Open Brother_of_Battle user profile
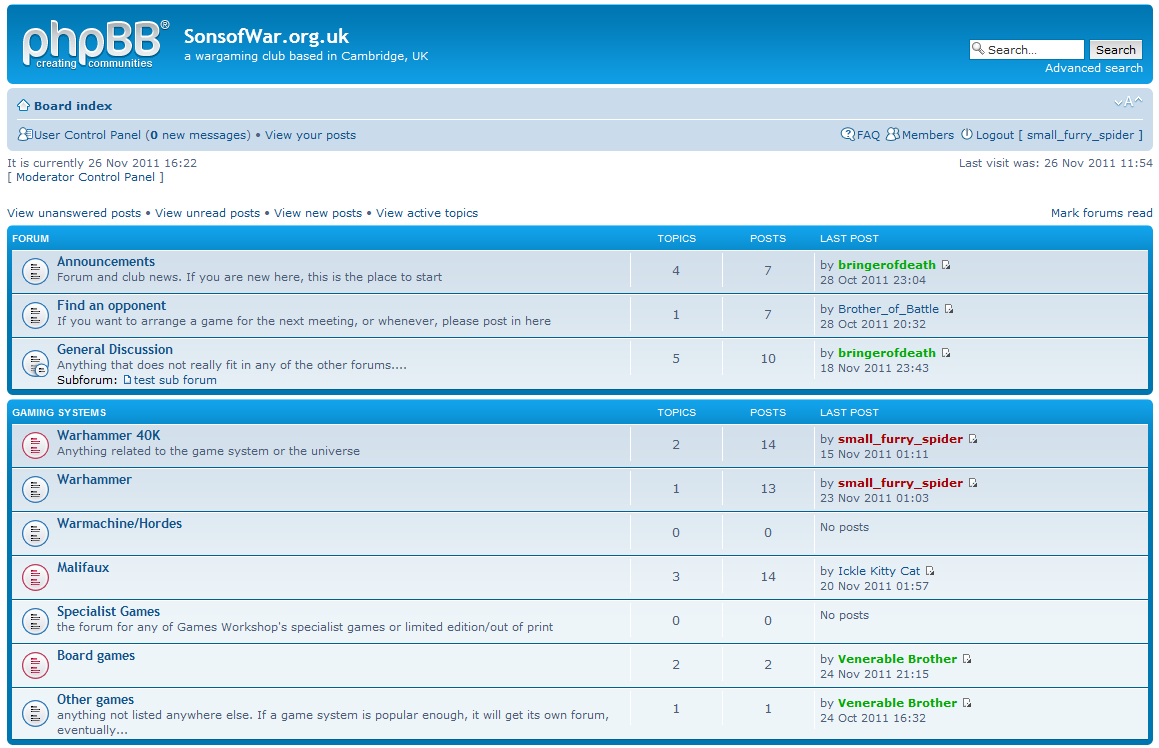This screenshot has height=748, width=1159. pyautogui.click(x=888, y=309)
